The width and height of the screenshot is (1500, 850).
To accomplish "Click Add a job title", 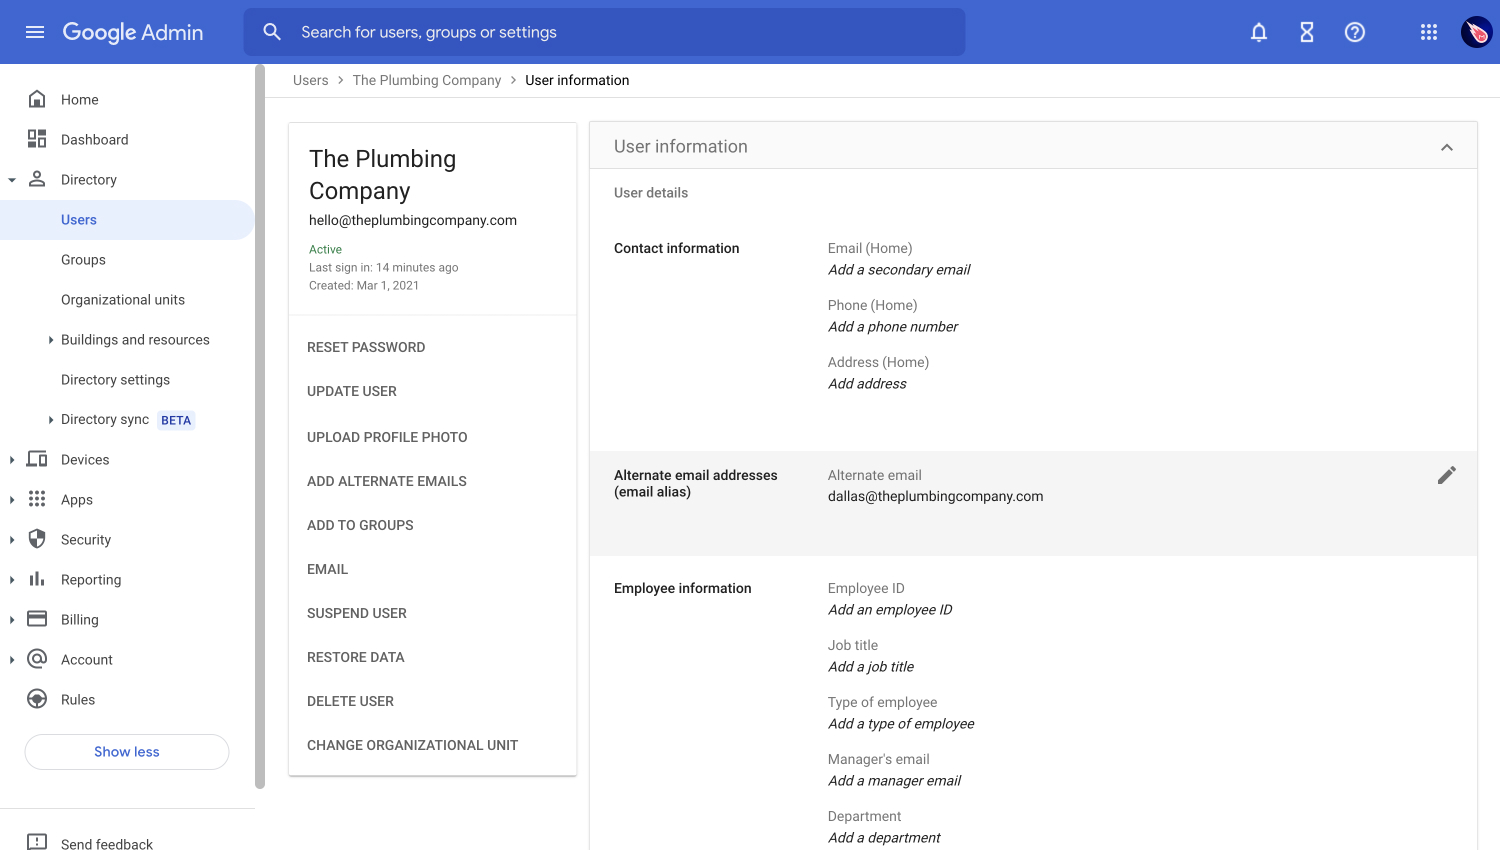I will click(871, 667).
